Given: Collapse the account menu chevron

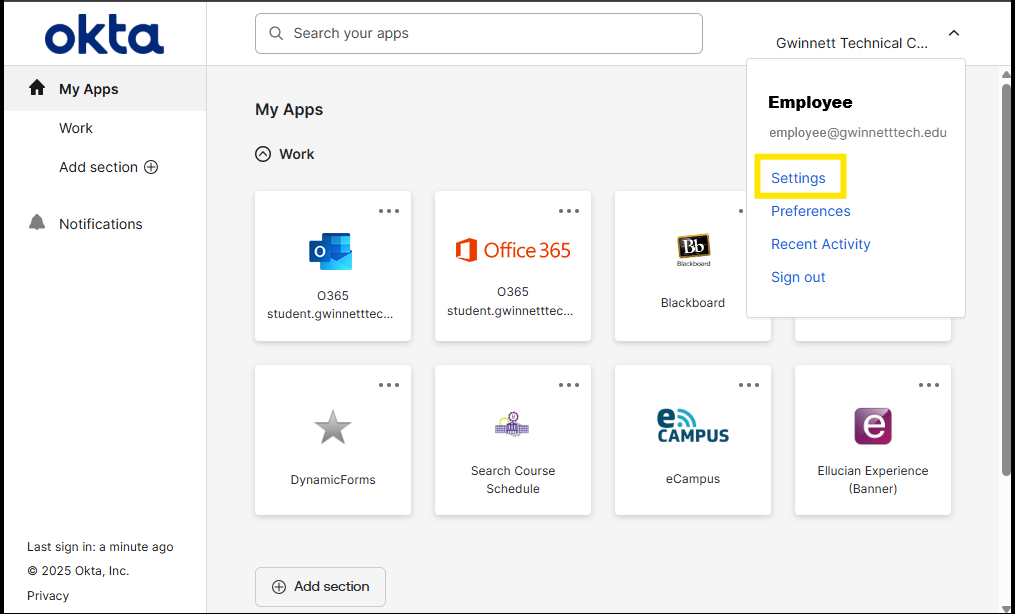Looking at the screenshot, I should [953, 33].
